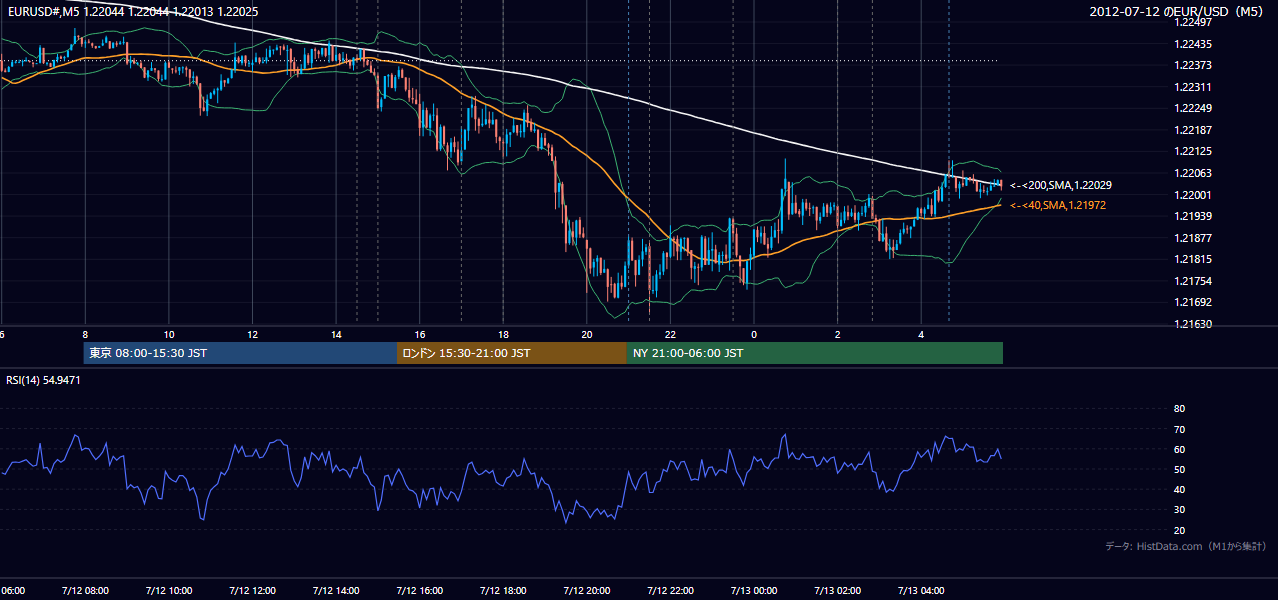Click price level 1.21754 on axis

[x=1192, y=281]
